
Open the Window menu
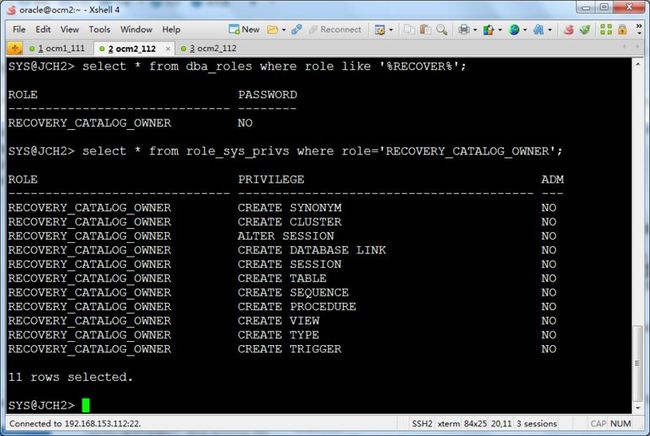coord(136,29)
